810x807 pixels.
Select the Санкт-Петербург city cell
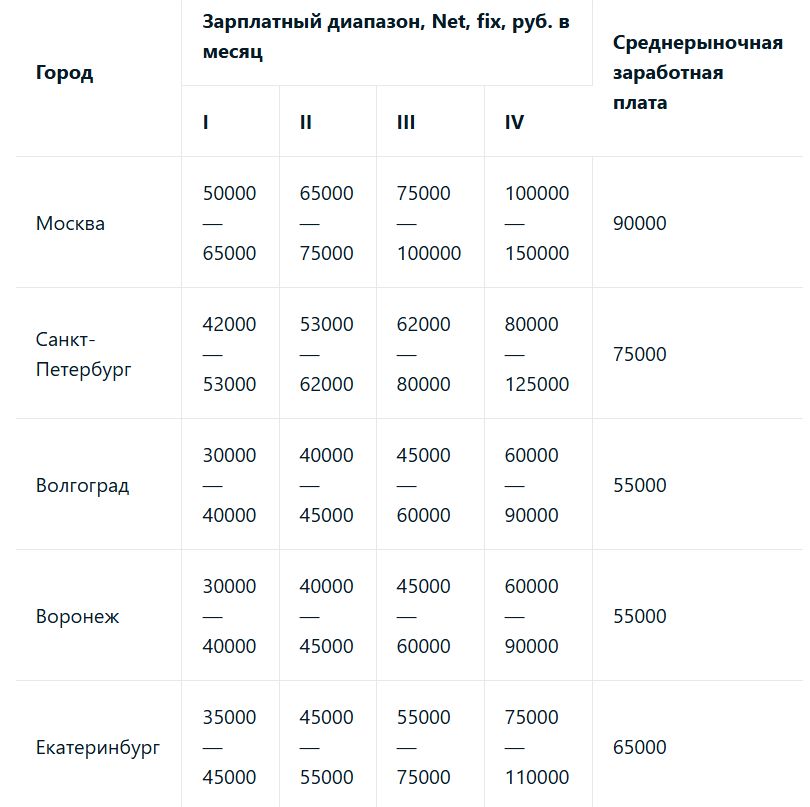83,354
